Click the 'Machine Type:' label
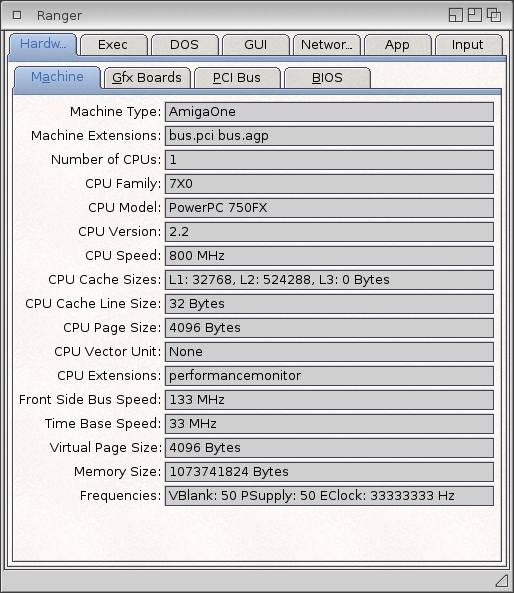 115,112
